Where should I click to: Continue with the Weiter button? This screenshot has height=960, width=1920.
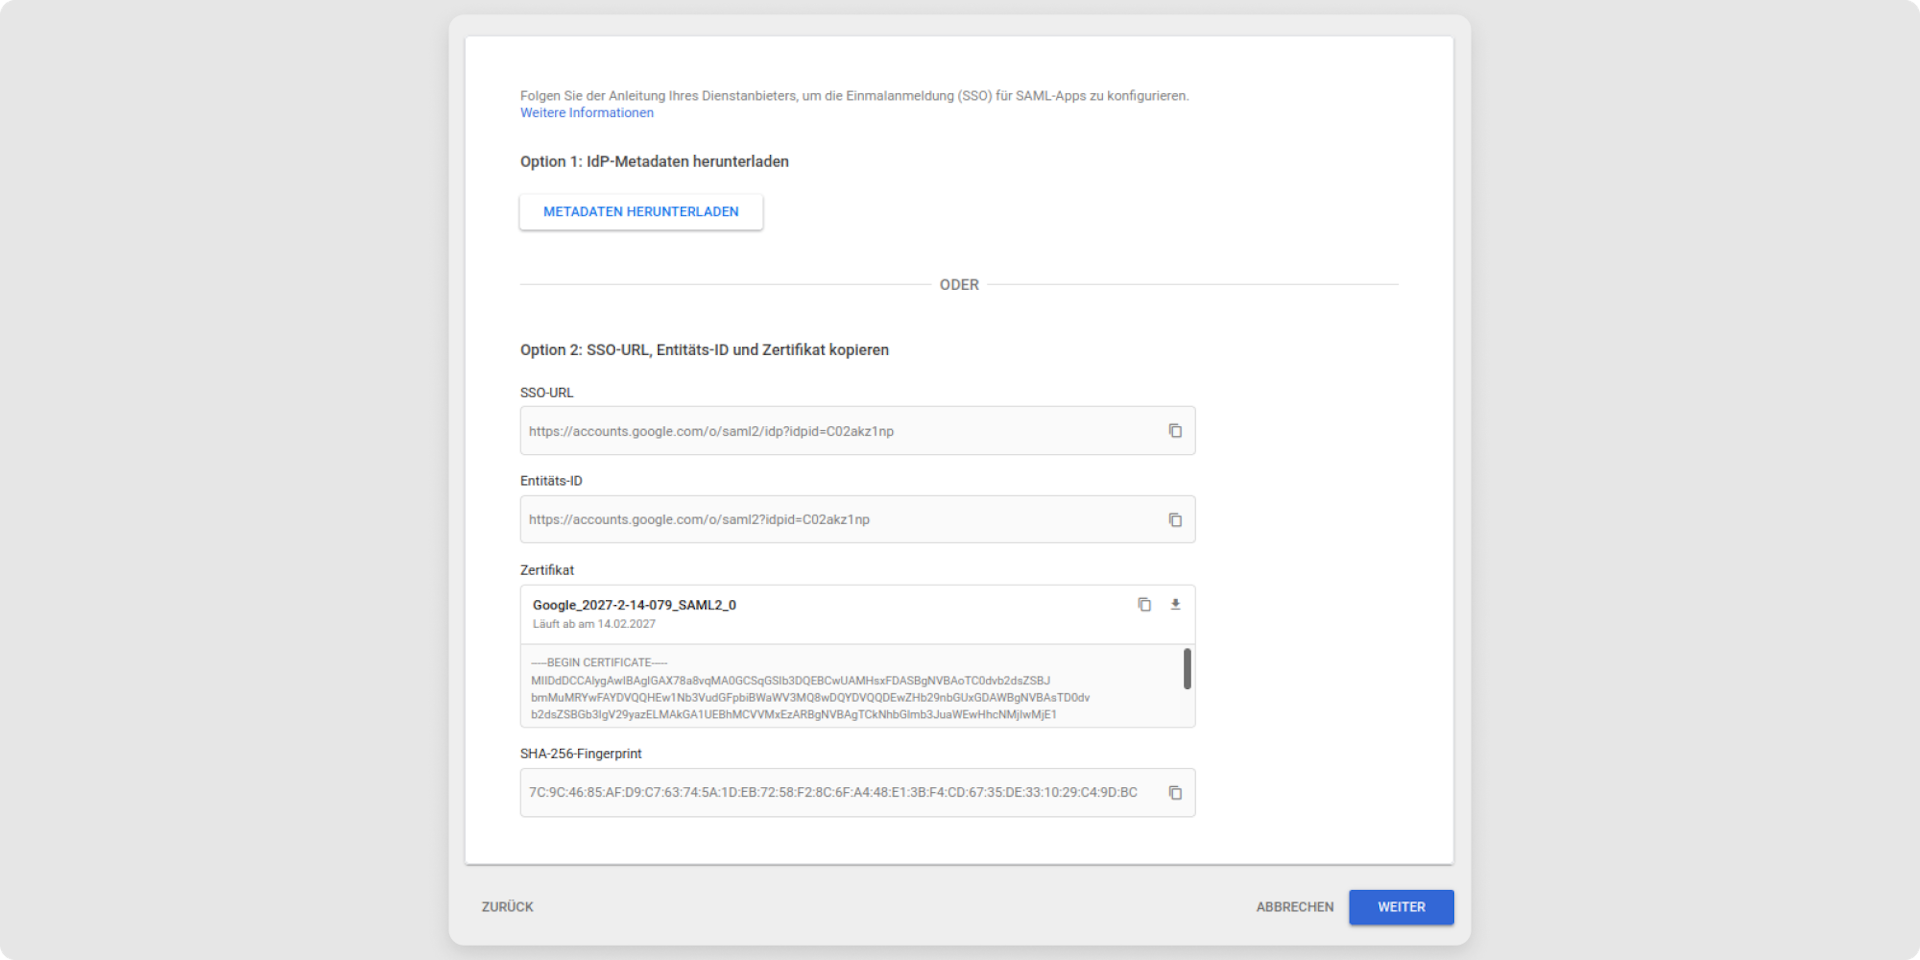point(1401,907)
